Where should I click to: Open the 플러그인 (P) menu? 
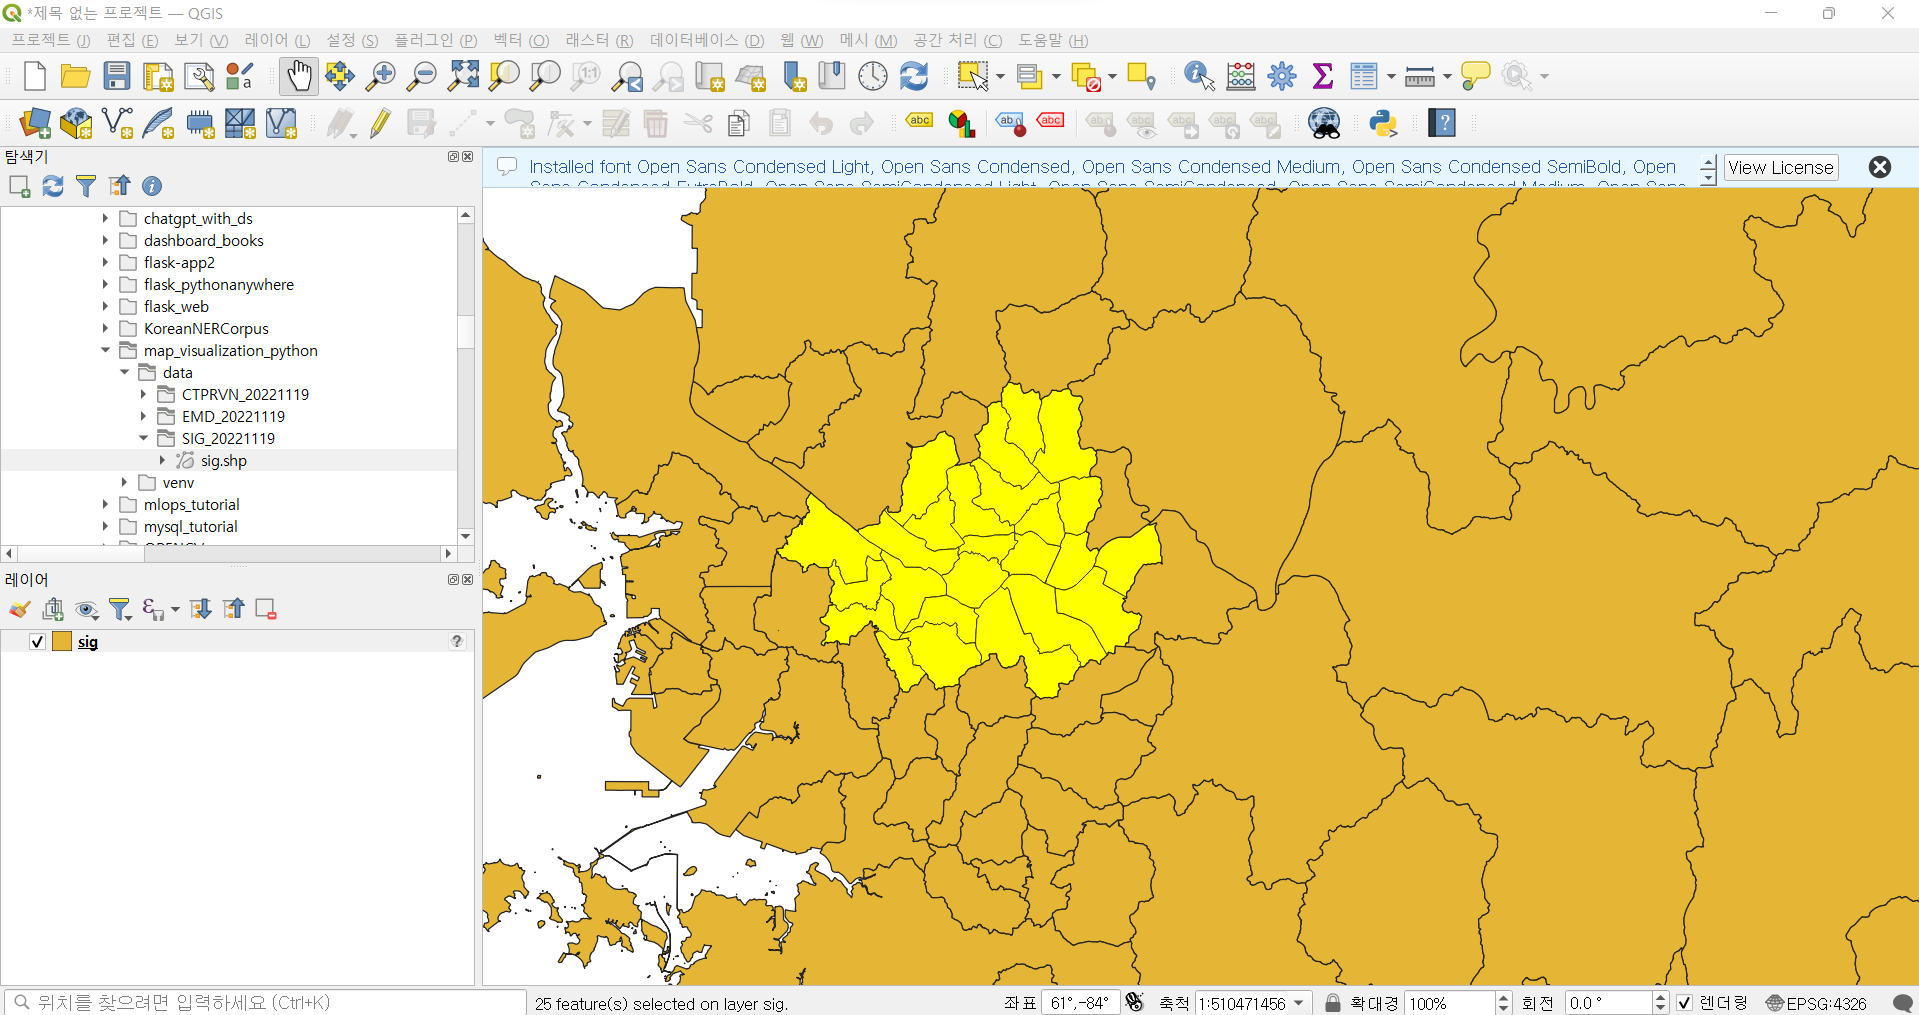(435, 40)
